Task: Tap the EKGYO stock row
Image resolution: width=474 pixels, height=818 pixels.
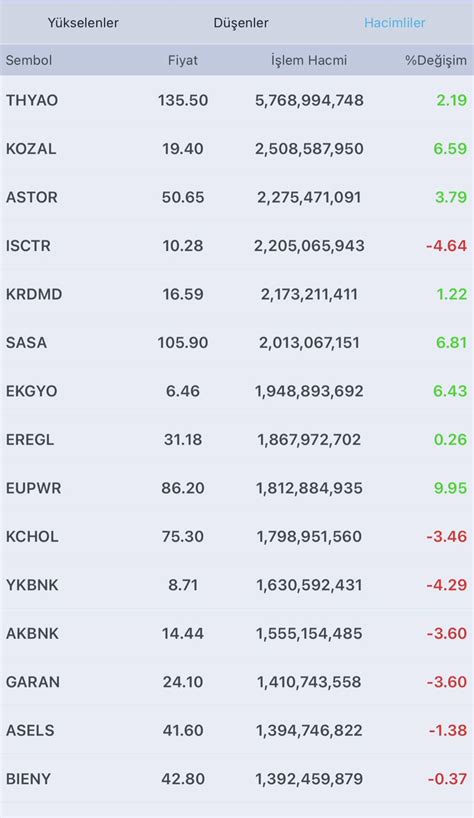Action: (x=237, y=391)
